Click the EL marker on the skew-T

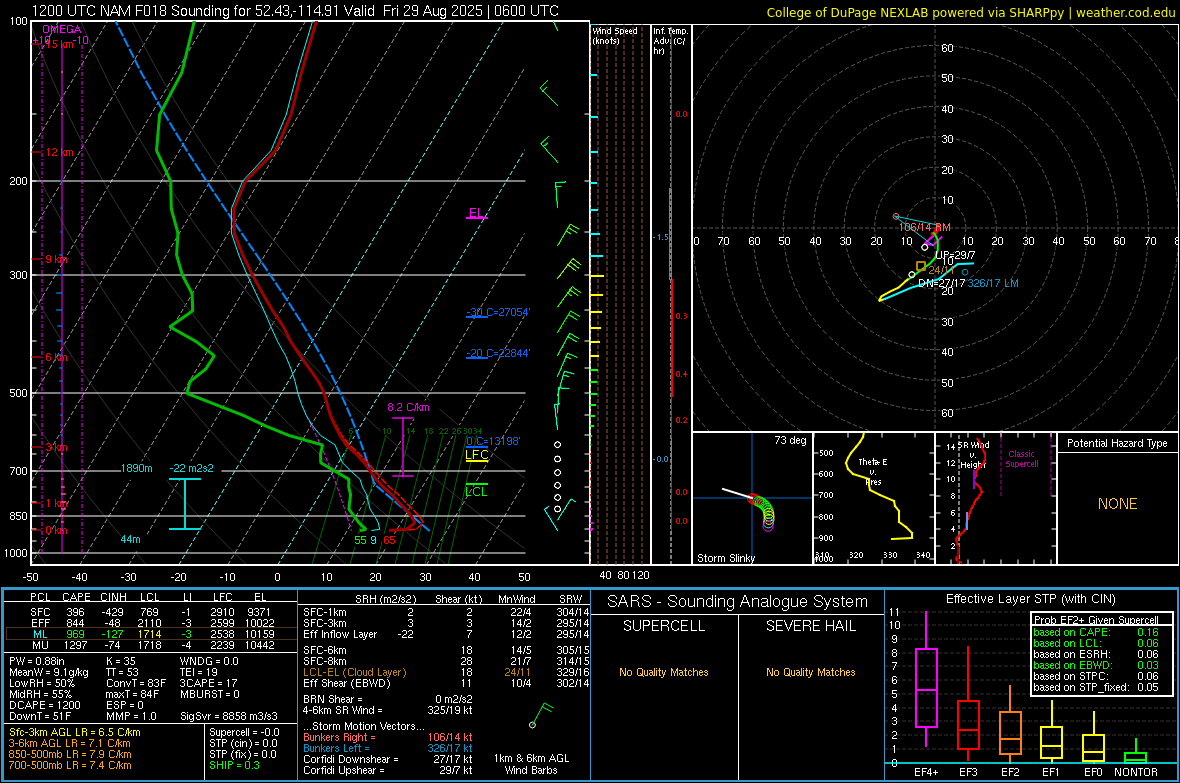click(x=476, y=213)
